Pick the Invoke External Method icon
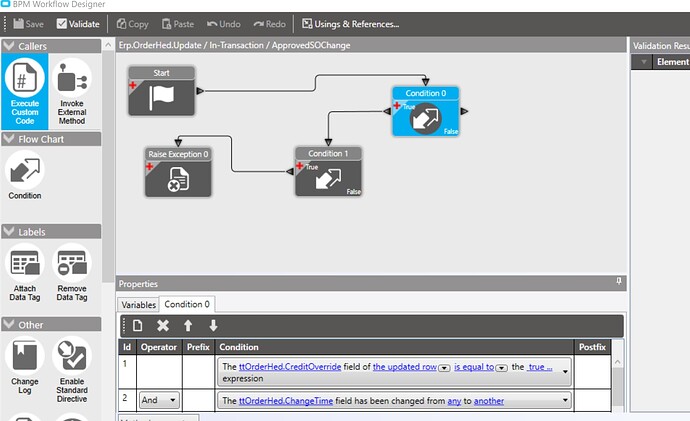The height and width of the screenshot is (421, 690). (x=72, y=91)
